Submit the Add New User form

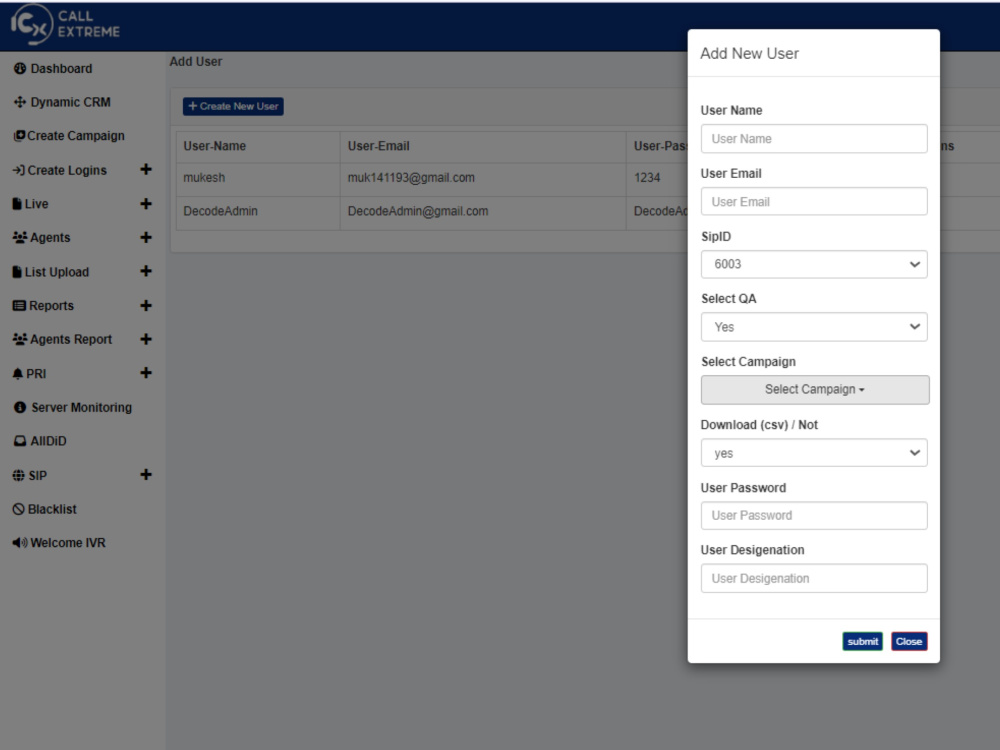pyautogui.click(x=862, y=642)
